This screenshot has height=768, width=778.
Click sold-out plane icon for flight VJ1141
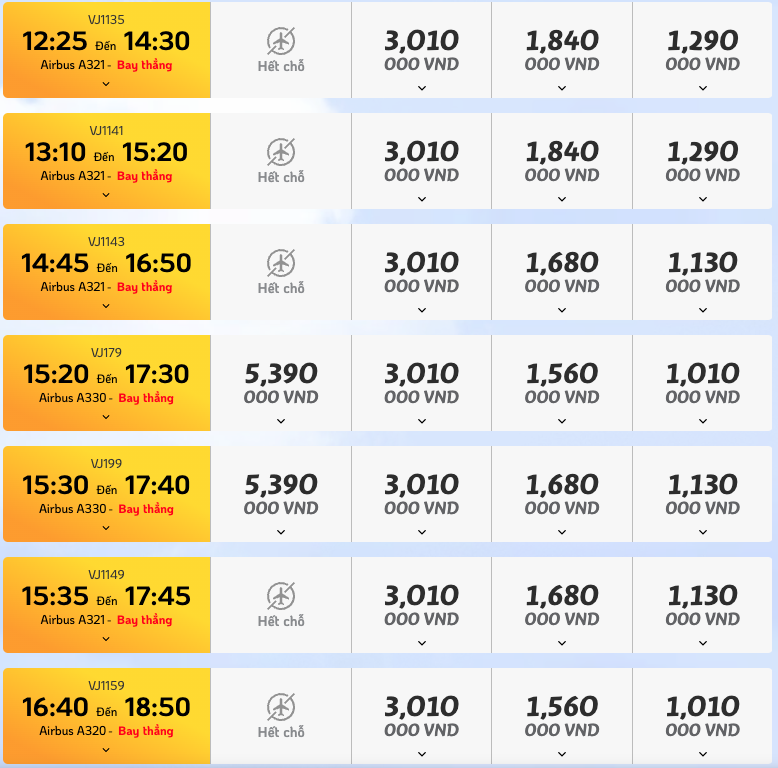(x=281, y=152)
